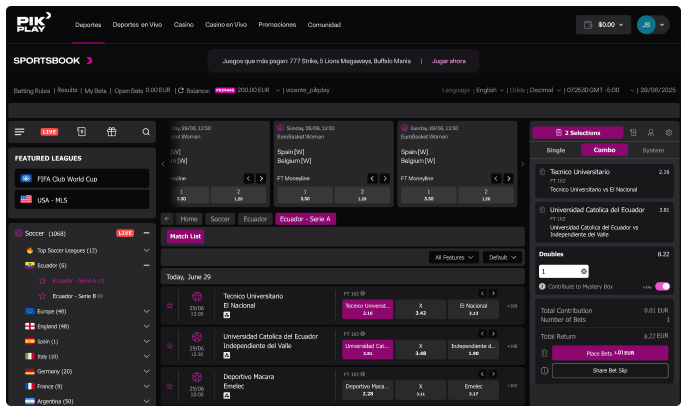This screenshot has width=687, height=412.
Task: Expand England leagues in sidebar
Action: [x=146, y=326]
